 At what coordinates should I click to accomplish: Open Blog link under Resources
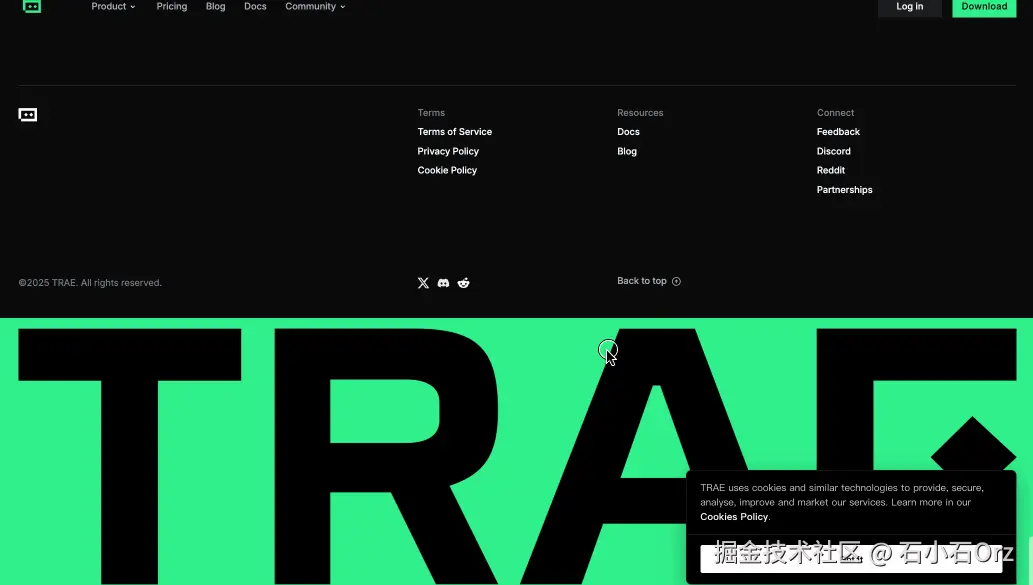coord(627,152)
